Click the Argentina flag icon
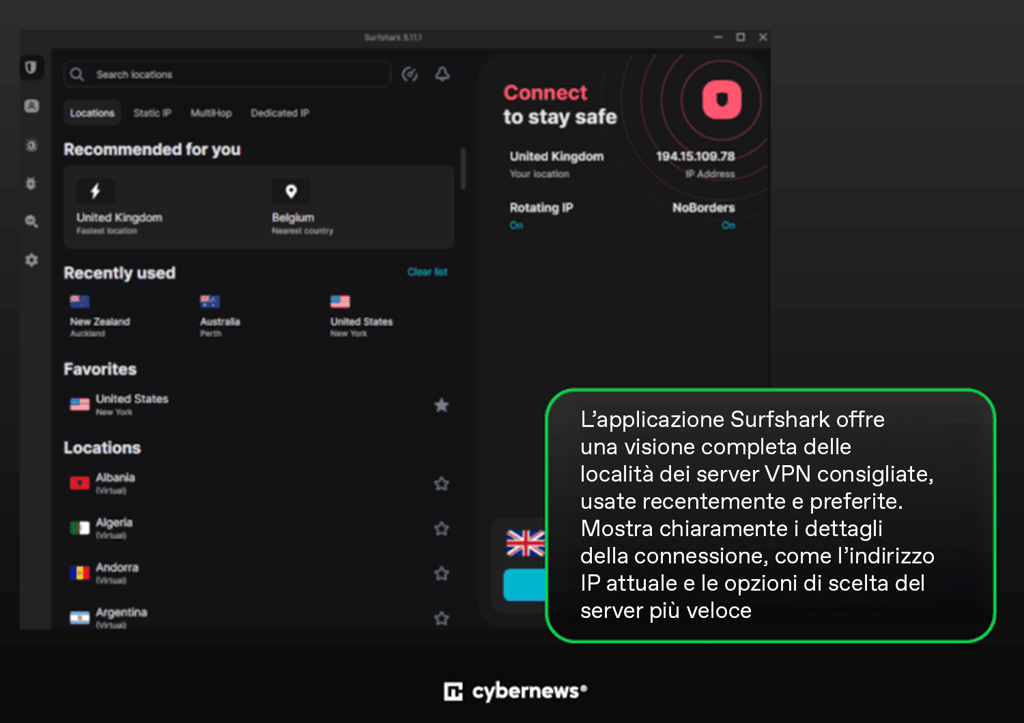The height and width of the screenshot is (723, 1024). [80, 618]
